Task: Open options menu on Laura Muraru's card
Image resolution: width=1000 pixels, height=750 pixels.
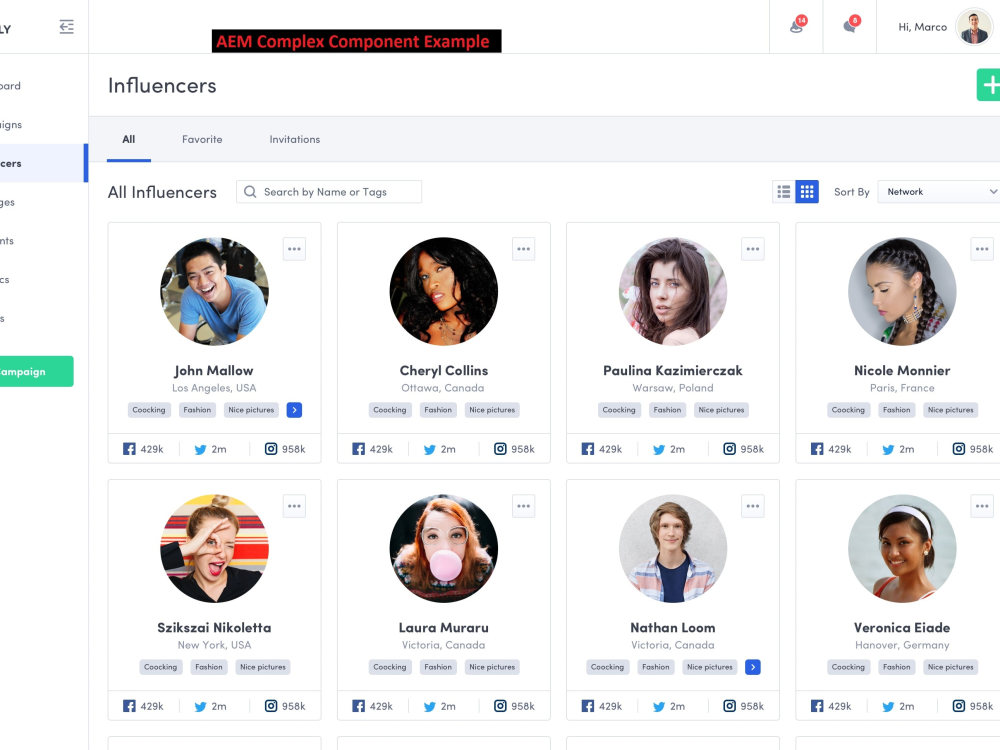Action: (x=523, y=506)
